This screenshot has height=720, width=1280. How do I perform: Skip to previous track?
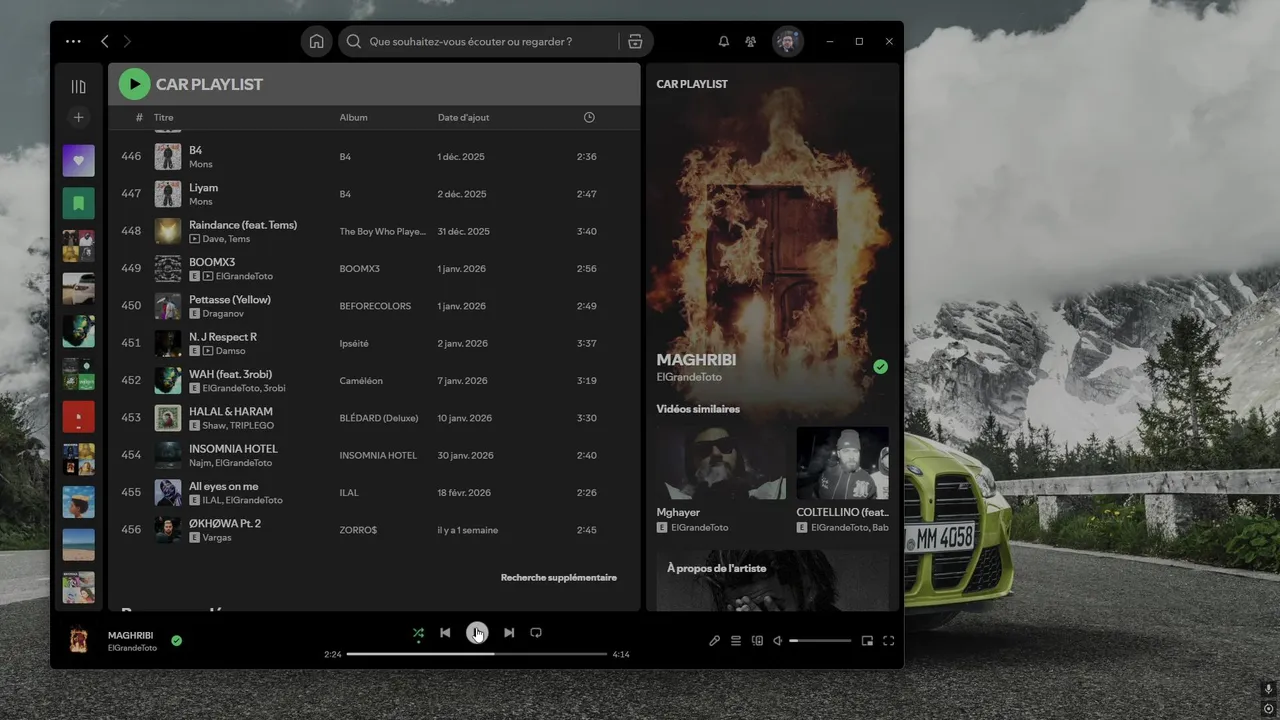click(x=445, y=633)
